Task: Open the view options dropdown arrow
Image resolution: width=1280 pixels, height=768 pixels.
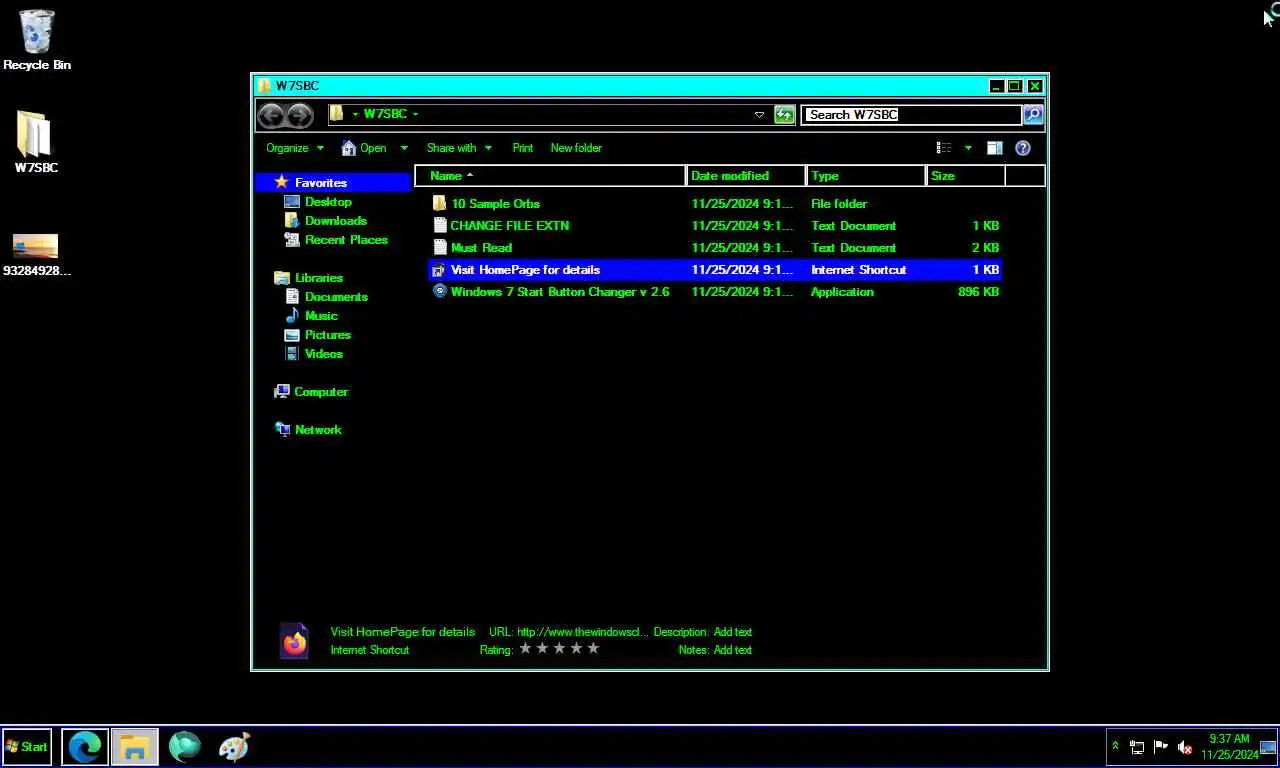Action: coord(968,148)
